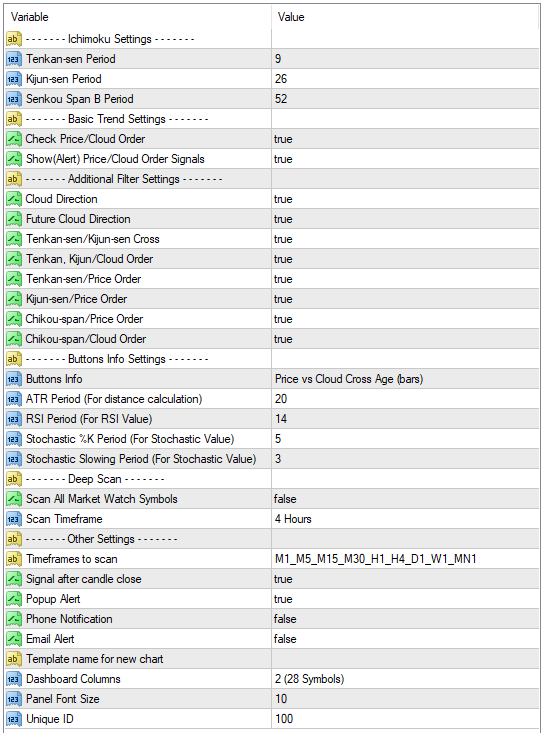Click the integer icon beside Unique ID
The image size is (545, 733).
point(14,719)
